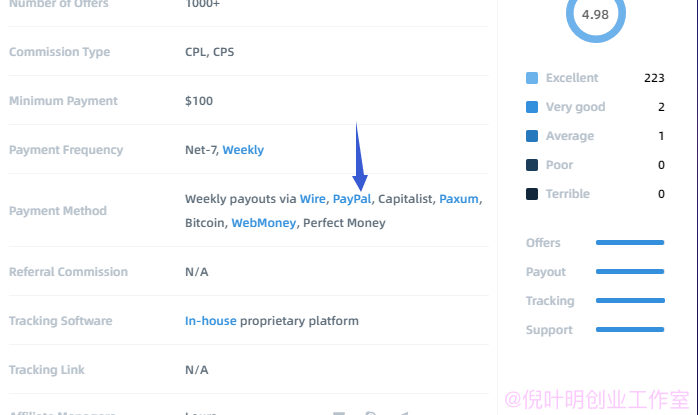Screen dimensions: 698x415
Task: Follow the PayPal link
Action: click(352, 199)
